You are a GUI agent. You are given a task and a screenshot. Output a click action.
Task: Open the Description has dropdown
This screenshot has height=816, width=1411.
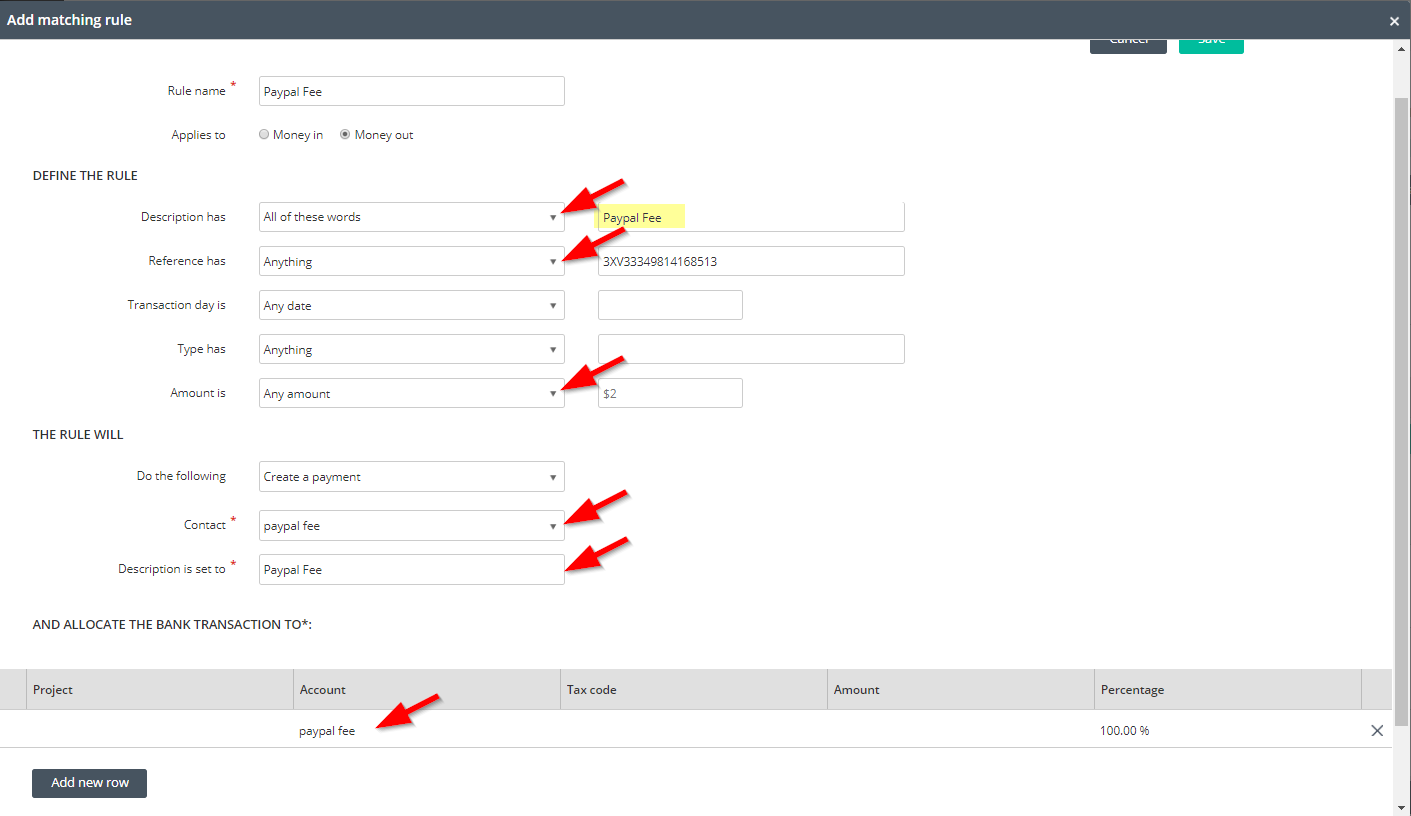point(411,217)
